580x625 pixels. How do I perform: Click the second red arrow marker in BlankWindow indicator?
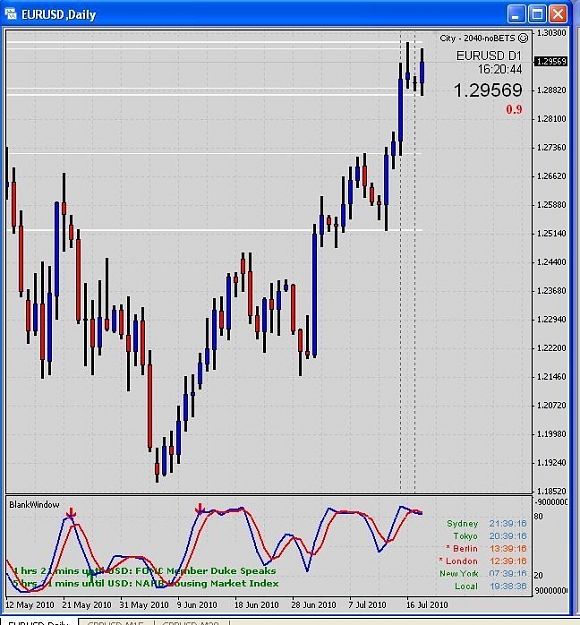[200, 509]
